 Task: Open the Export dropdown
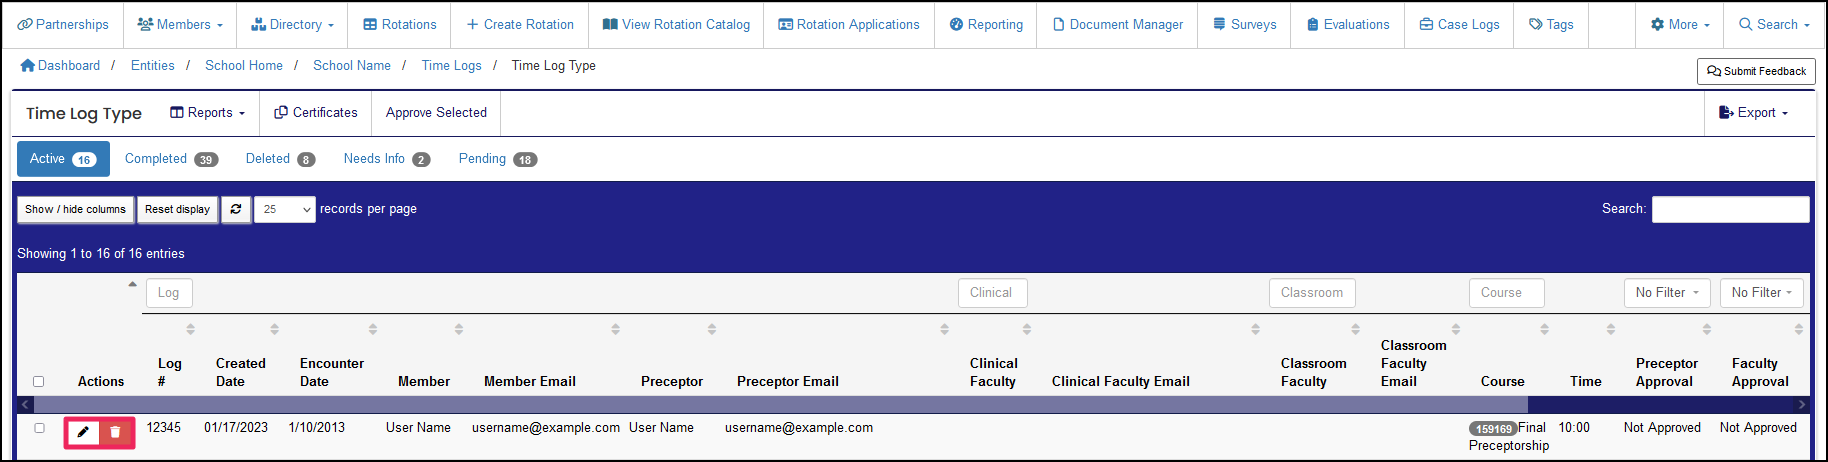click(x=1753, y=113)
